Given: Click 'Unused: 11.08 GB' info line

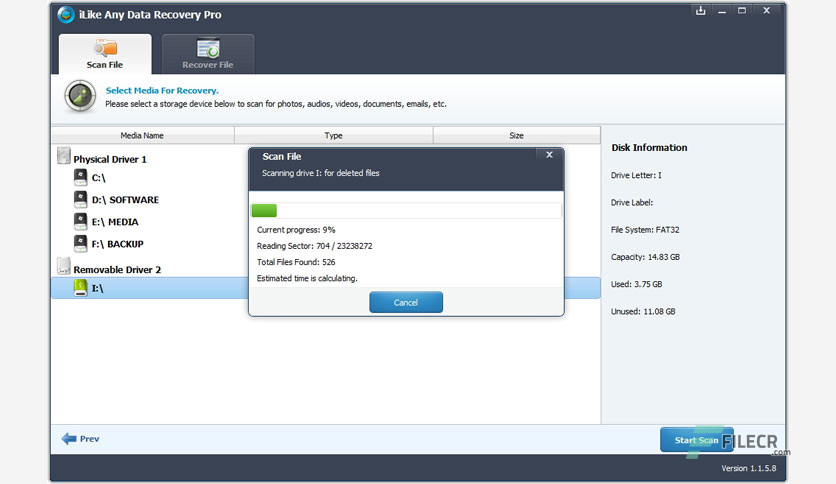Looking at the screenshot, I should coord(643,311).
